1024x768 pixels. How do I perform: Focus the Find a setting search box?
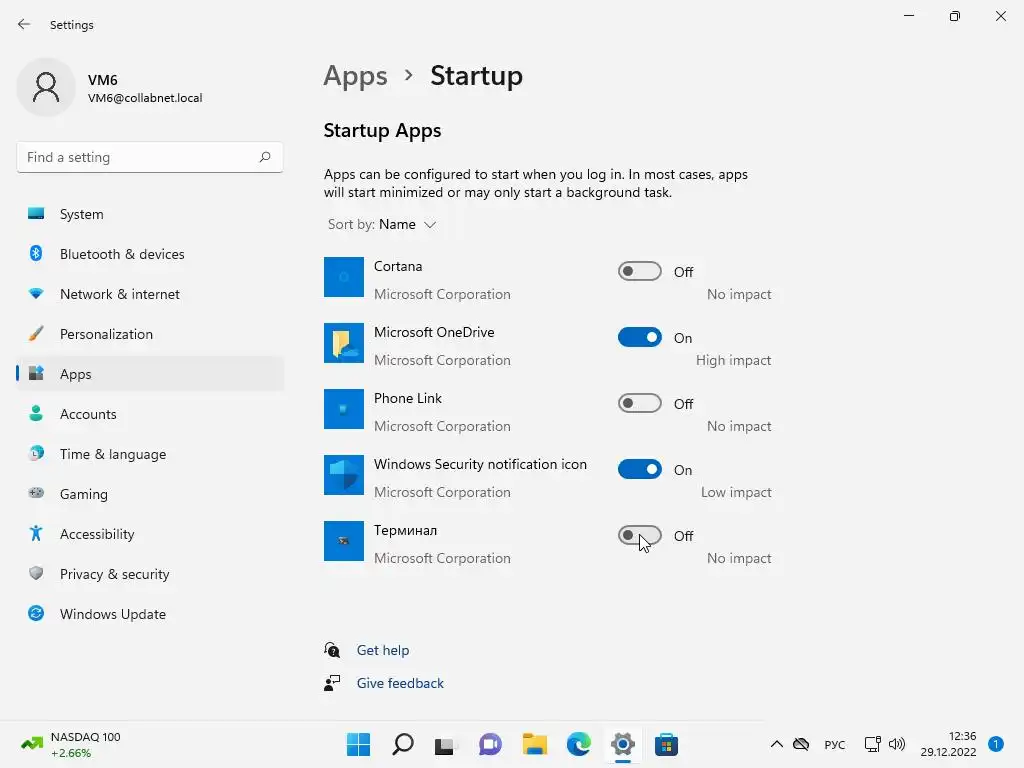pos(150,157)
